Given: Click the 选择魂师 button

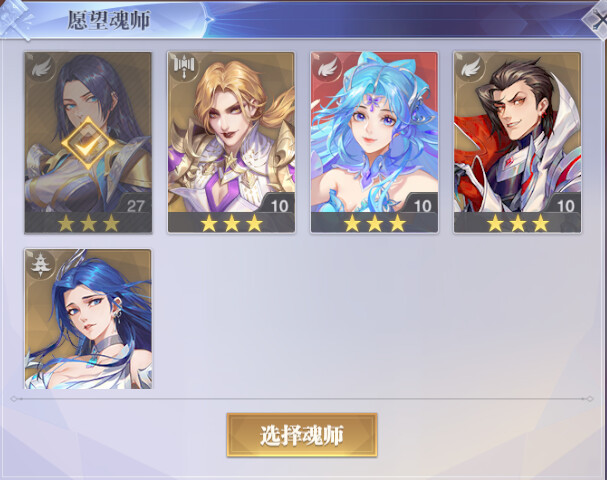Looking at the screenshot, I should point(302,435).
